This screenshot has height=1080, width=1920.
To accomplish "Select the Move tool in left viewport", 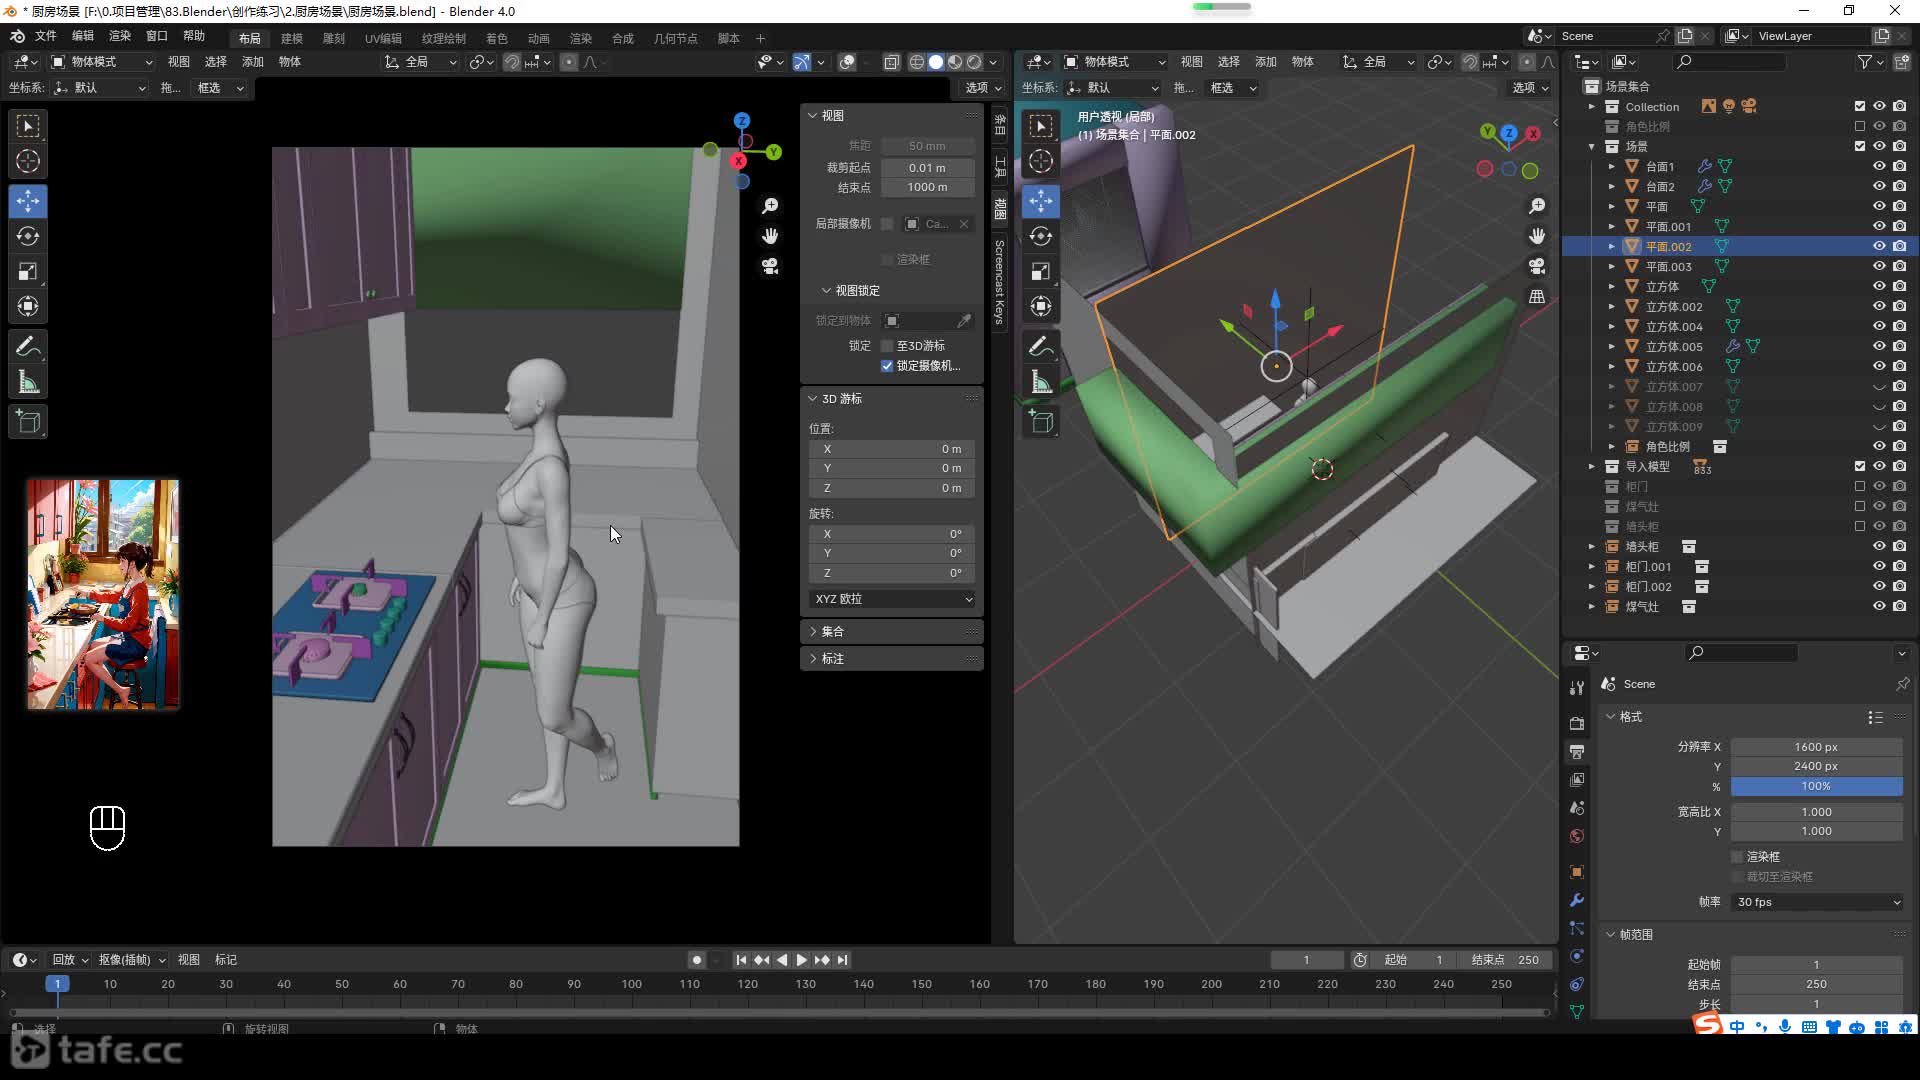I will (x=28, y=201).
